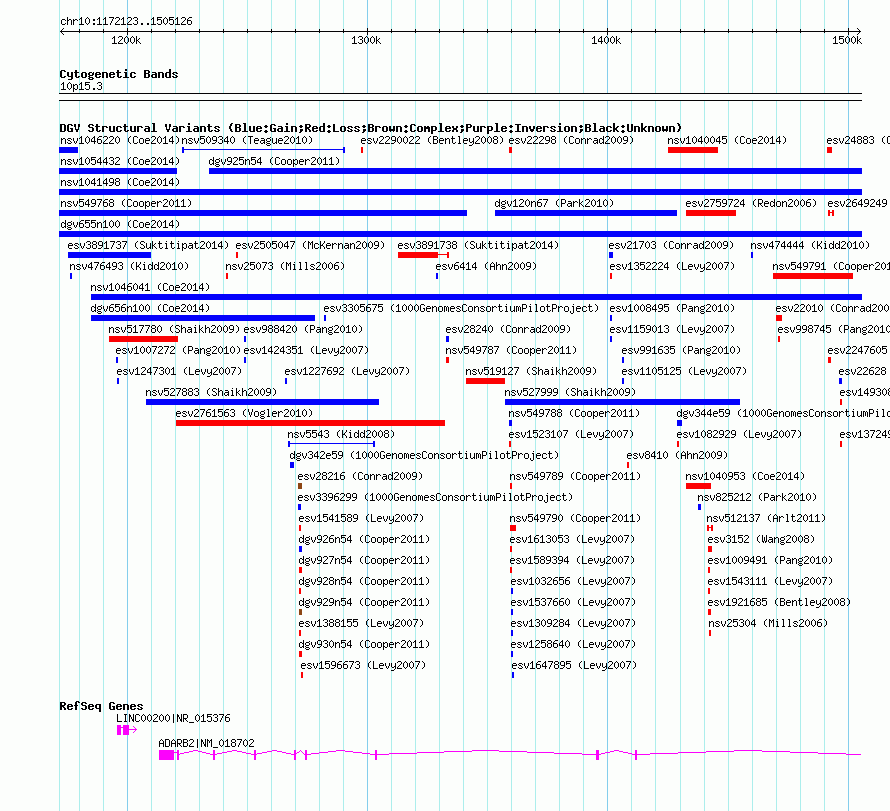Screen dimensions: 890x811
Task: Click the esv22298 (Conrad2009) variant label
Action: (x=571, y=140)
